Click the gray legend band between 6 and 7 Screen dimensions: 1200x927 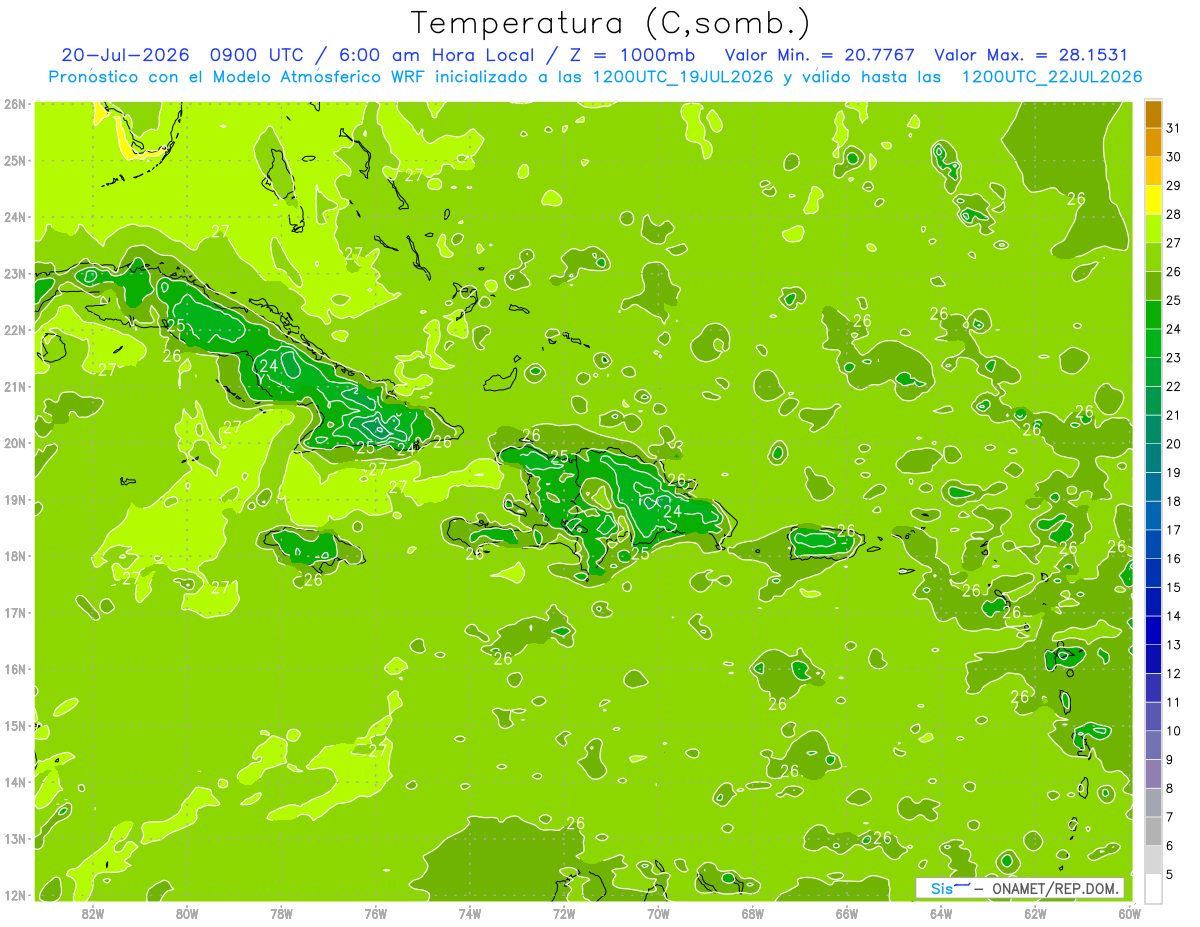[x=1153, y=831]
